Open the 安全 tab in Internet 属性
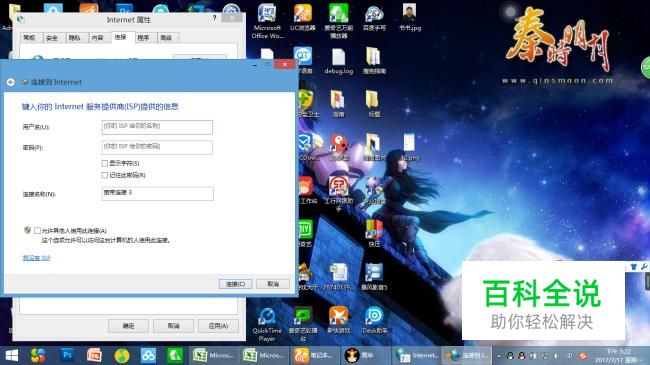Screen dimensions: 650x365 coord(52,38)
